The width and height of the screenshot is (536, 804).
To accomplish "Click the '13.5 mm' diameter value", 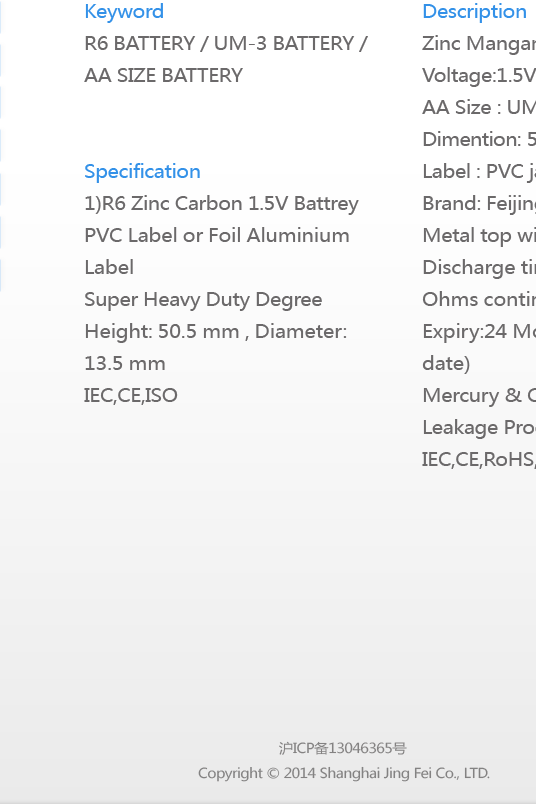I will click(125, 364).
